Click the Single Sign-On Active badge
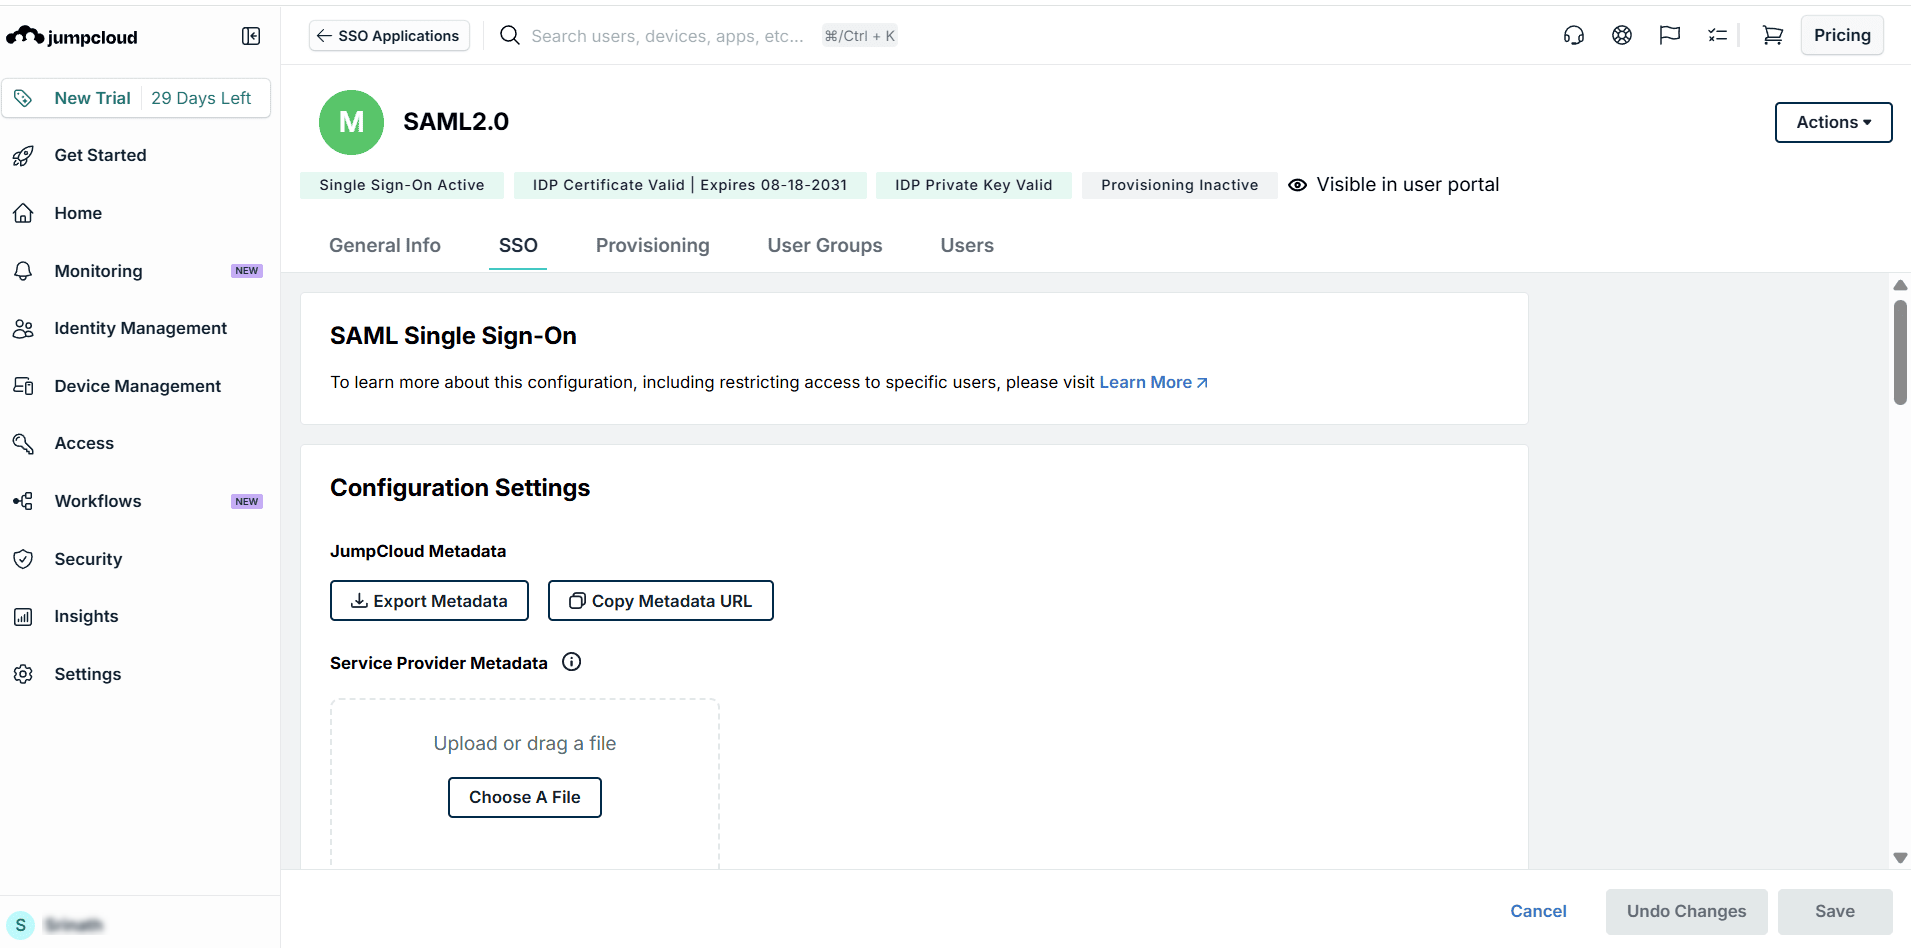This screenshot has height=948, width=1911. 402,185
